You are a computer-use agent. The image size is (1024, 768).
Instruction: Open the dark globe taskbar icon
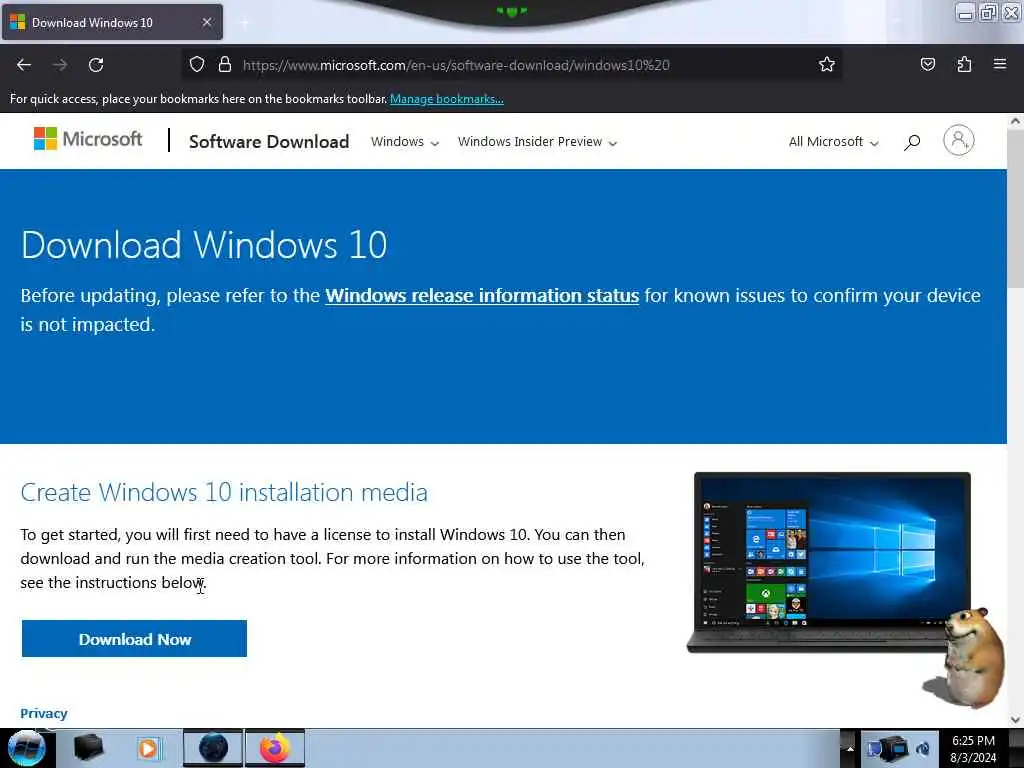[213, 748]
